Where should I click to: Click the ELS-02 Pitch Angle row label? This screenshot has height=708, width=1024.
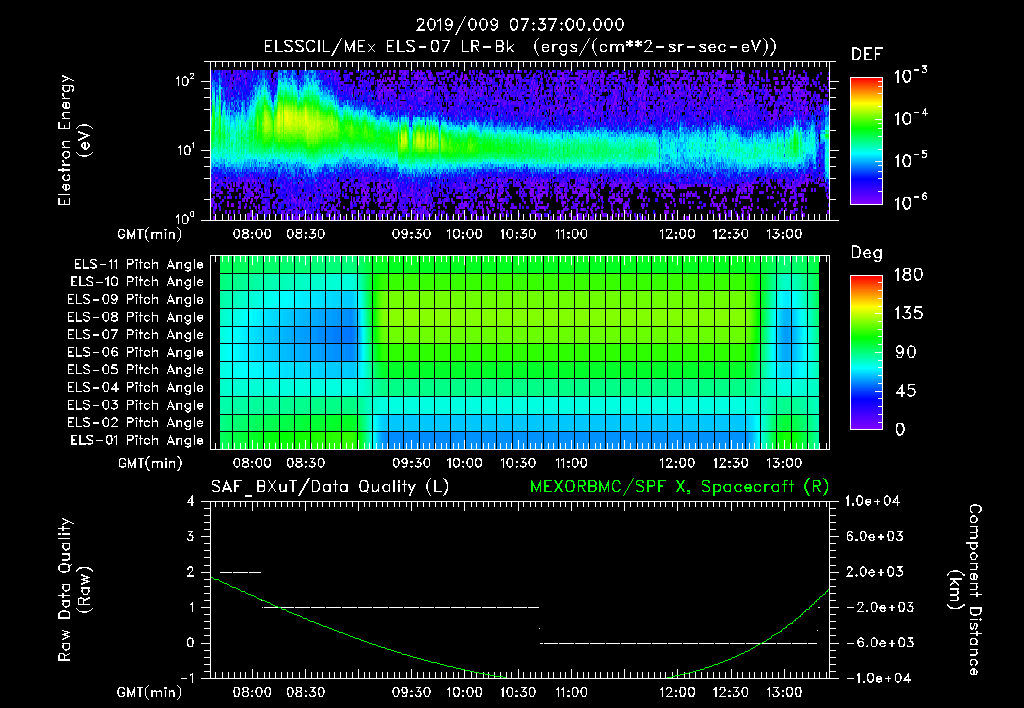tap(135, 423)
